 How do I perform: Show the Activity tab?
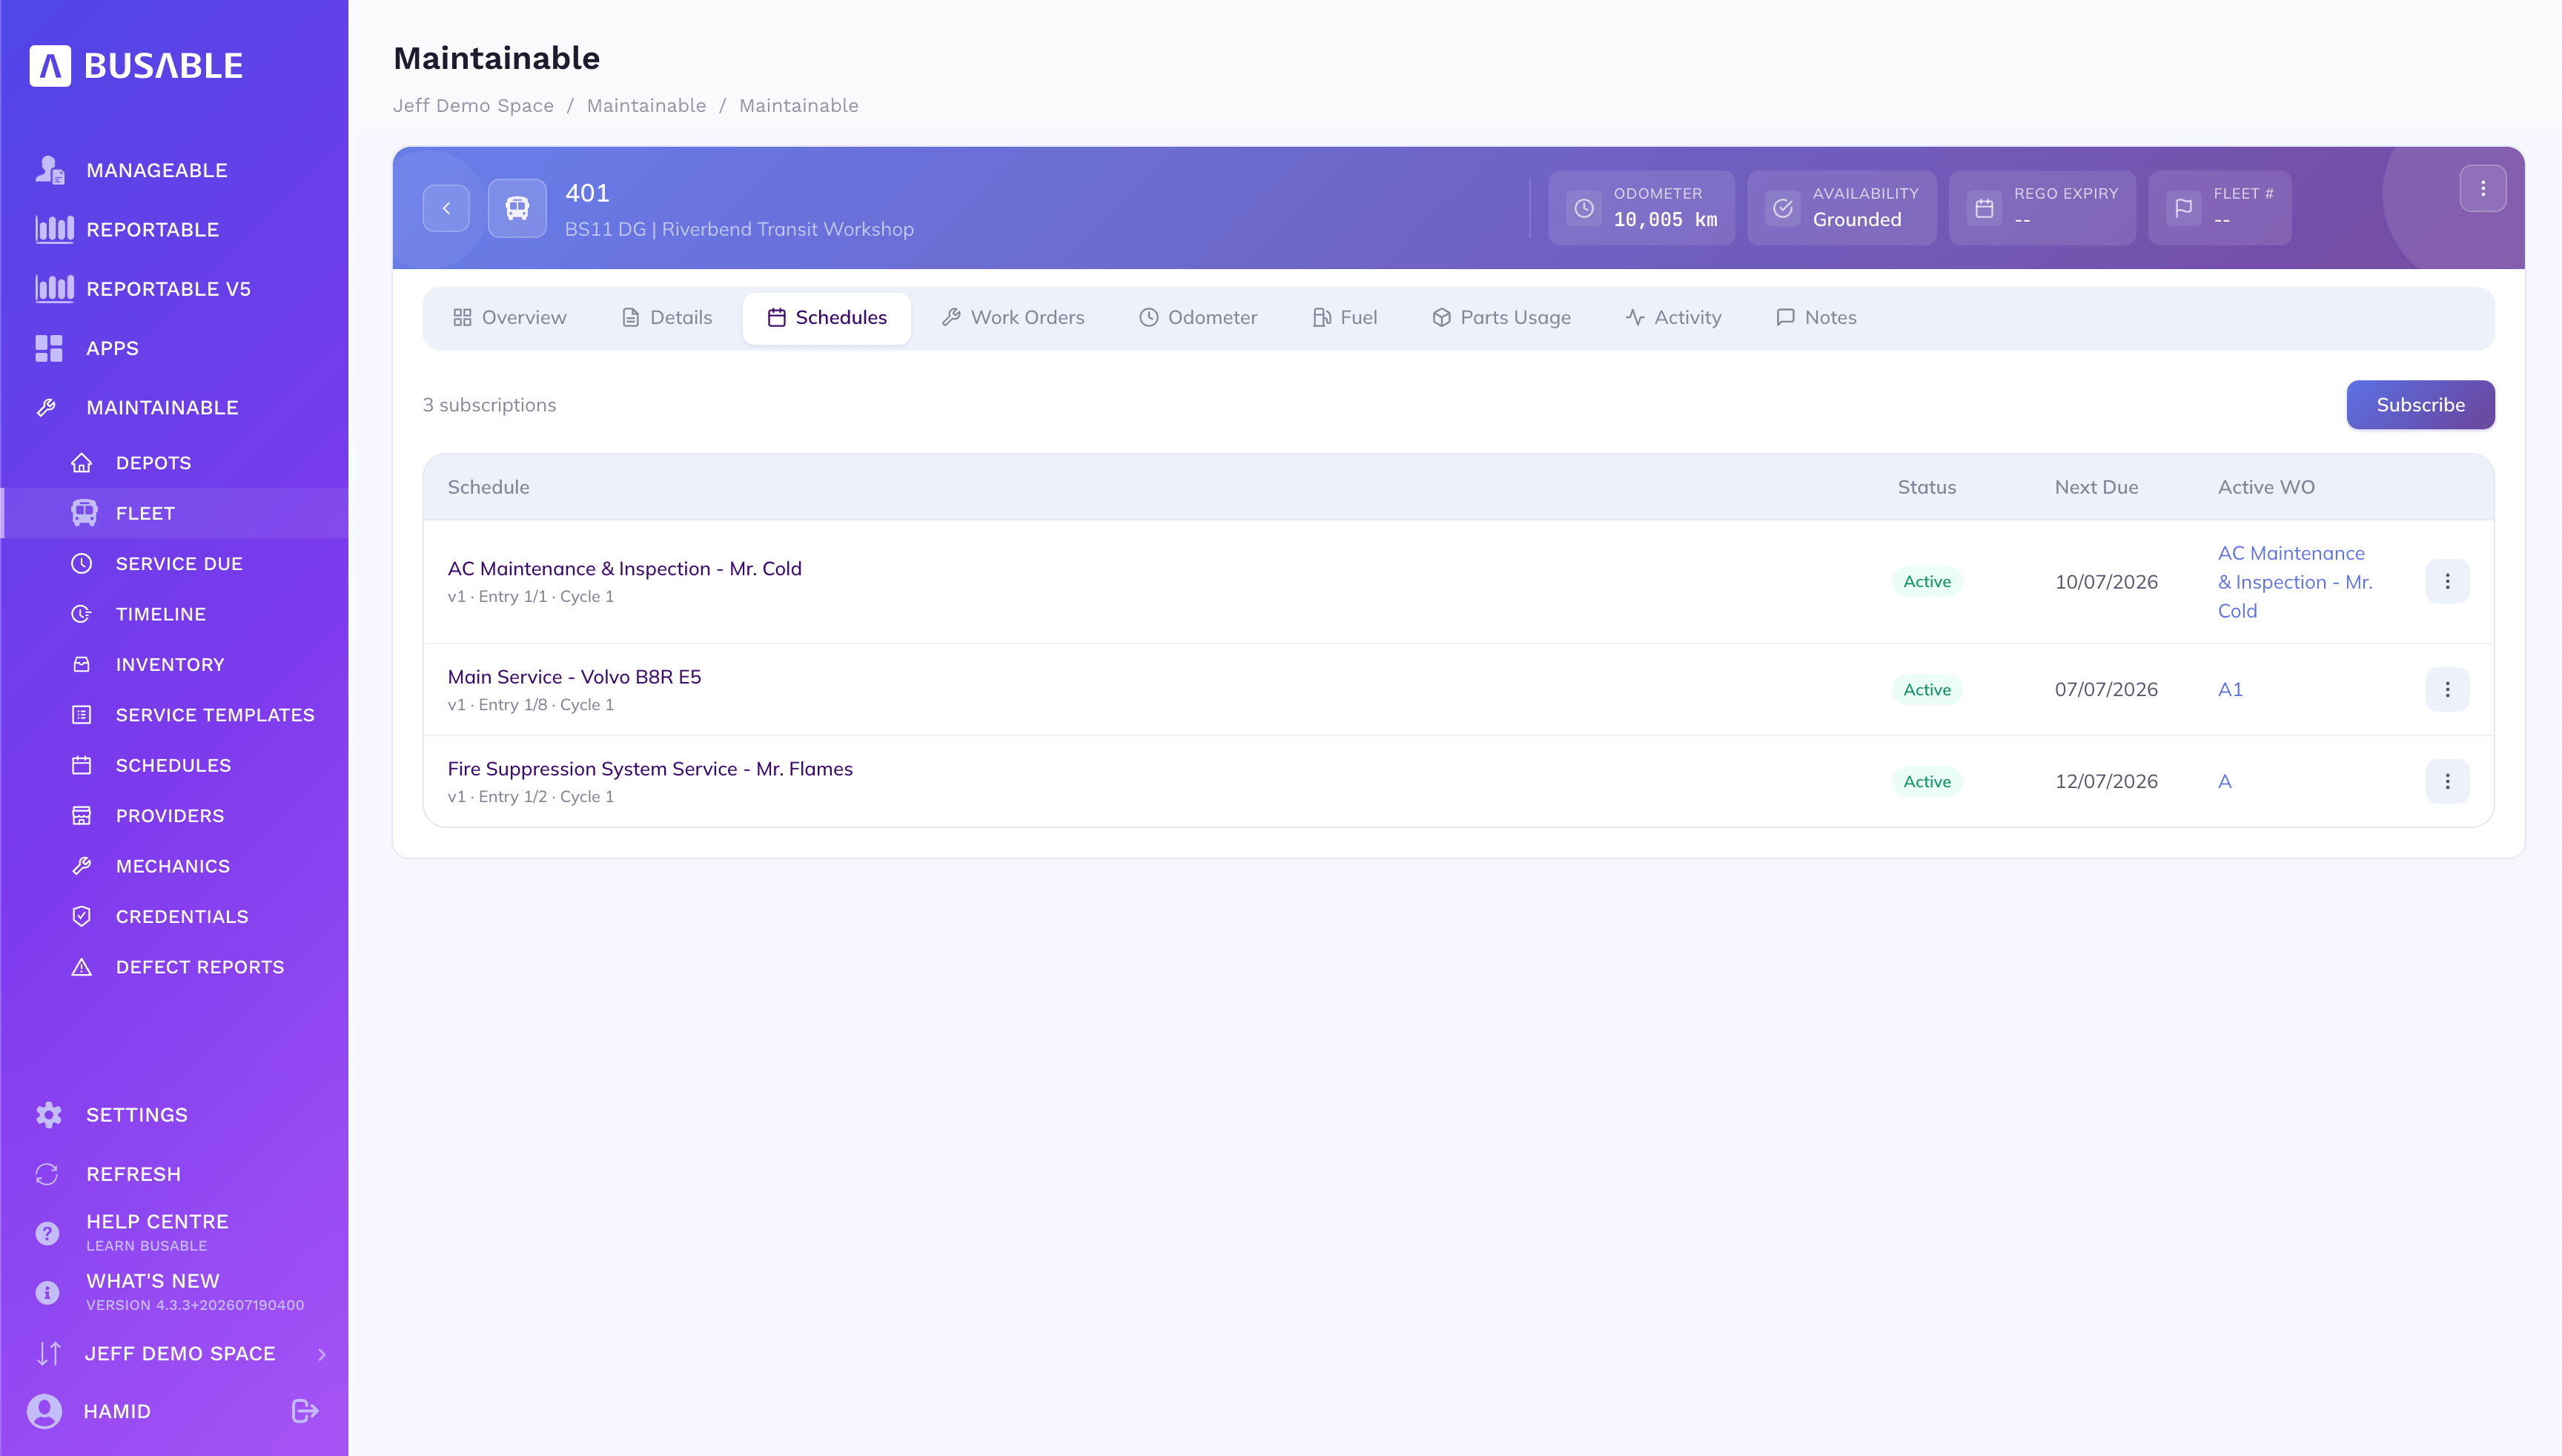[1673, 317]
